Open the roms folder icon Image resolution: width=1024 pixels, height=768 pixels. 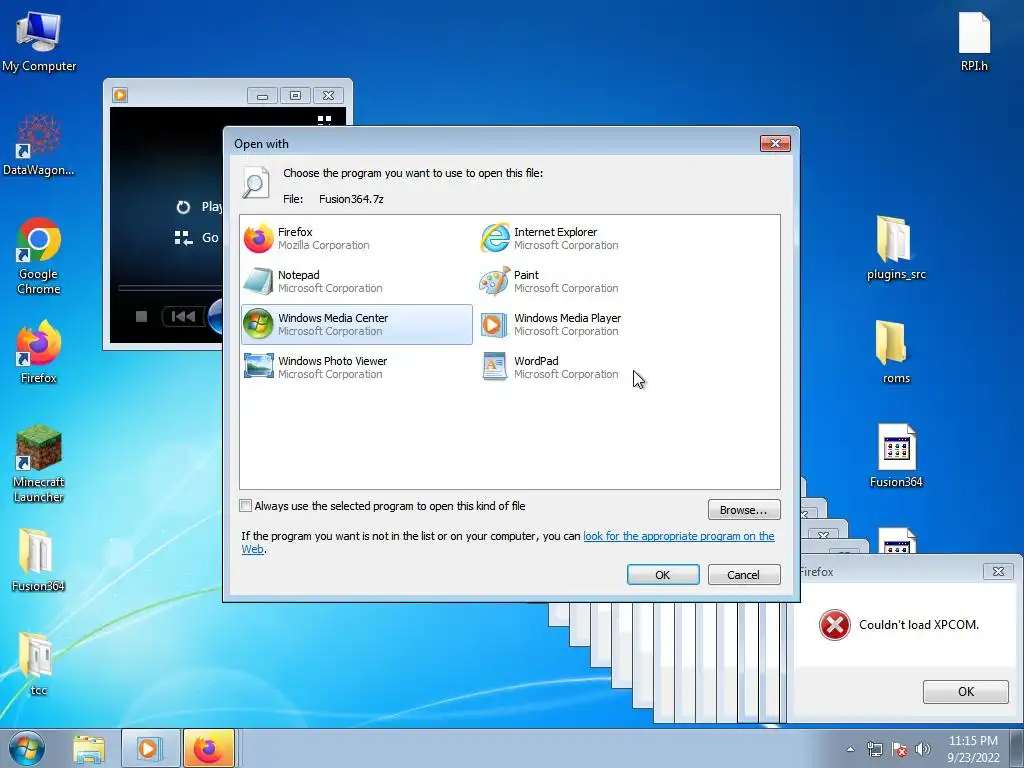tap(896, 353)
